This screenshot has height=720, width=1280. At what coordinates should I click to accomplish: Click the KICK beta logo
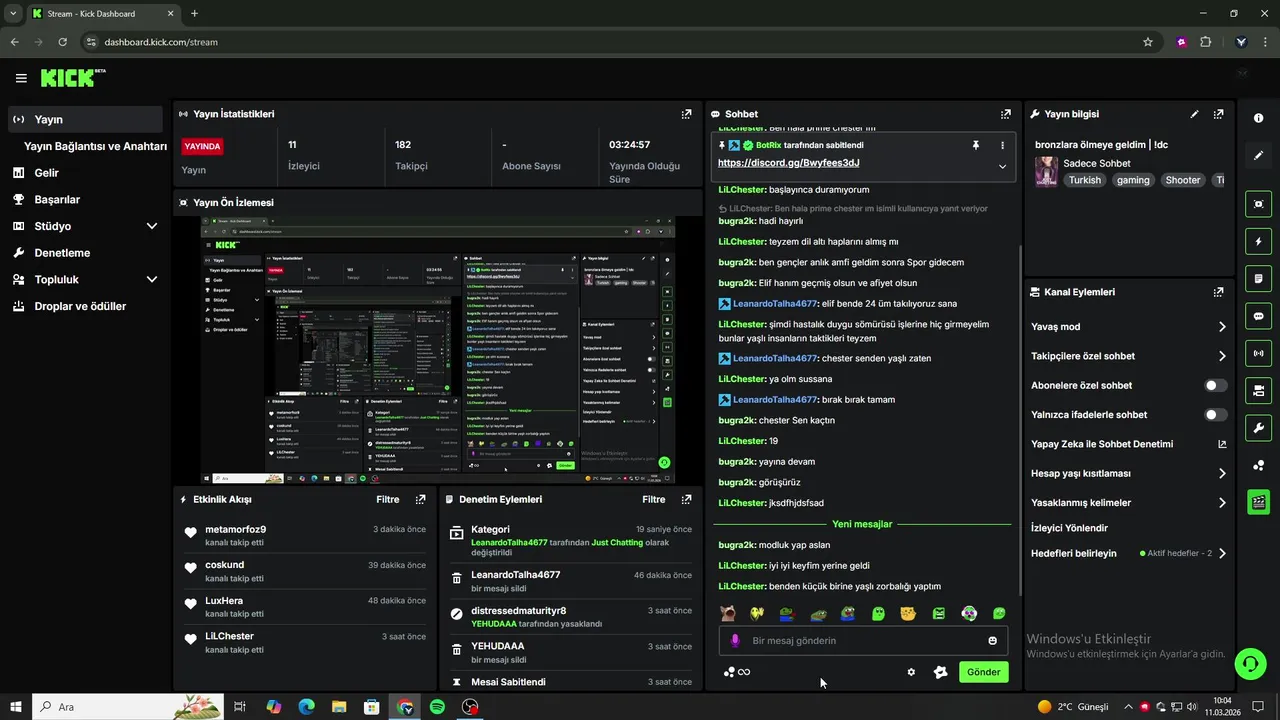tap(73, 78)
